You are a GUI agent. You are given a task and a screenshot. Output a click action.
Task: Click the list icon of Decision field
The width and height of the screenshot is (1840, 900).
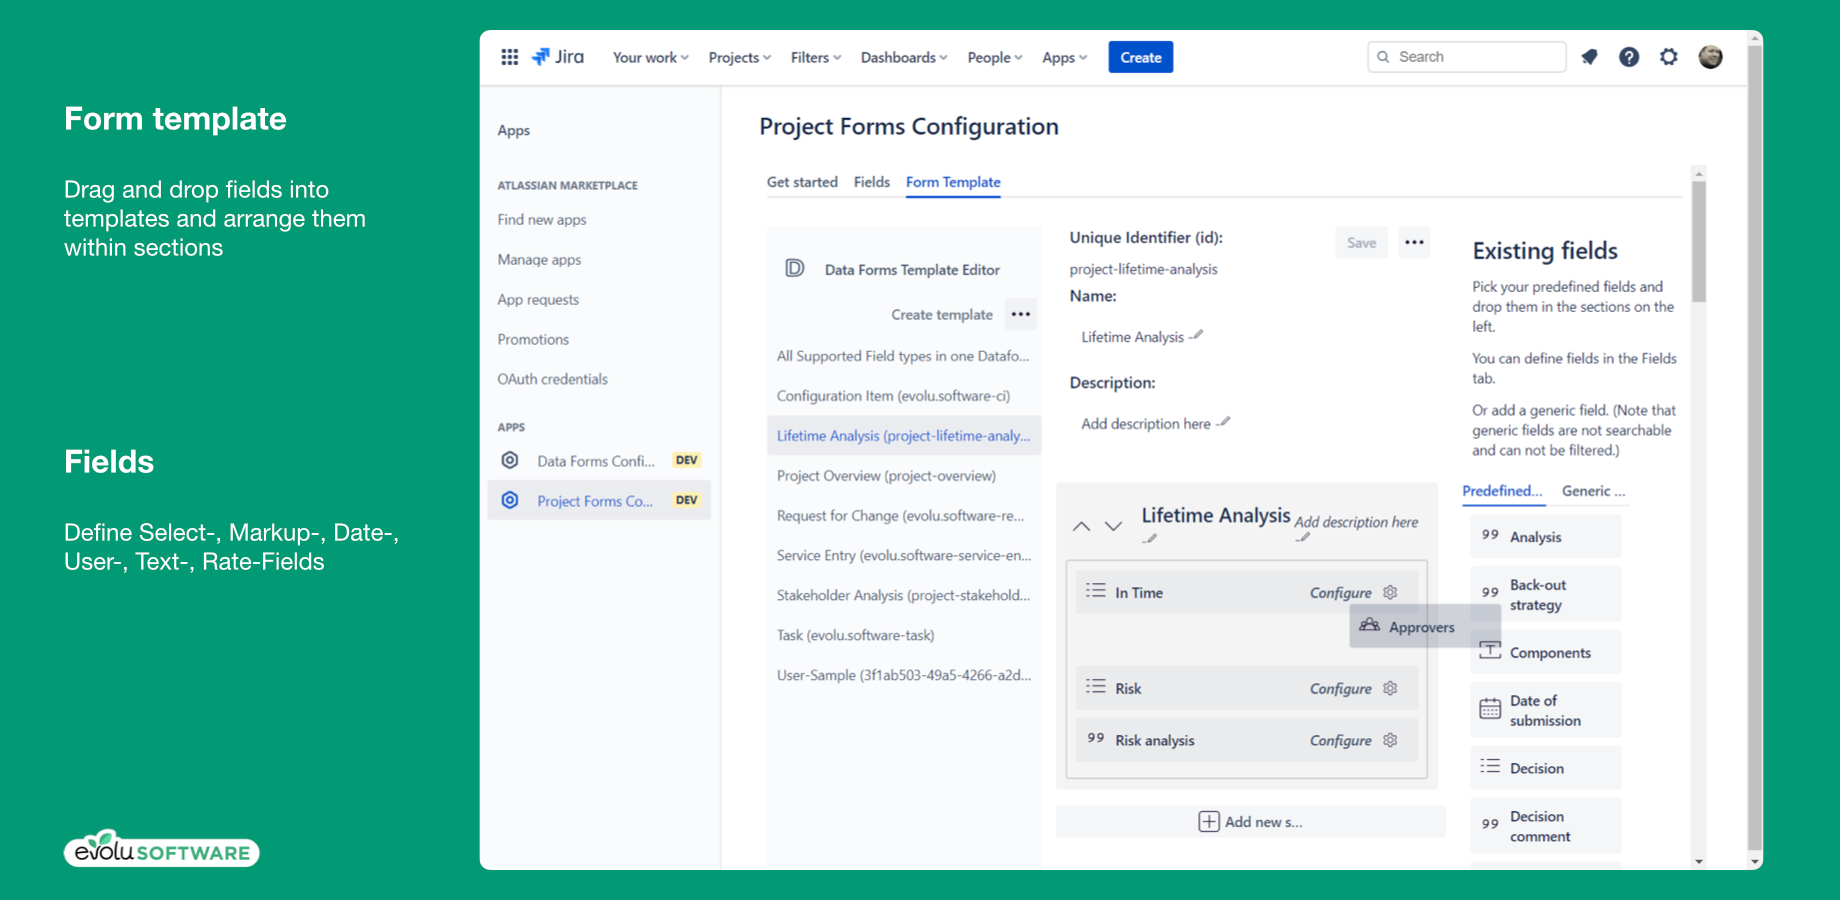click(1490, 766)
